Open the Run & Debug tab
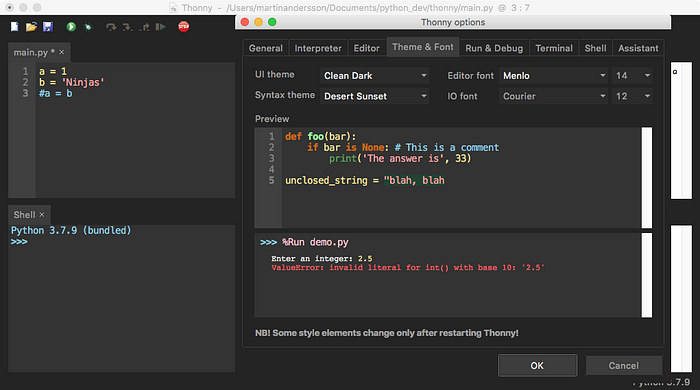Viewport: 700px width, 390px height. tap(494, 48)
